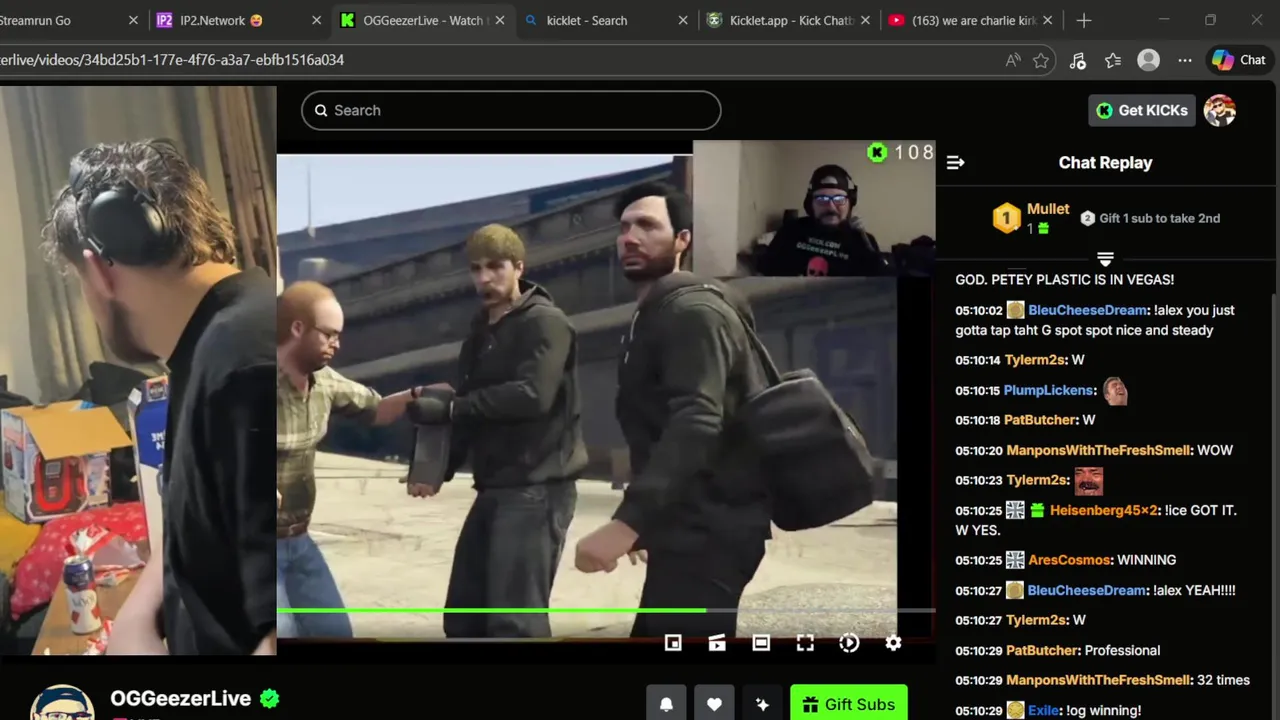
Task: Click the Mullet top gifter entry
Action: pos(1031,218)
